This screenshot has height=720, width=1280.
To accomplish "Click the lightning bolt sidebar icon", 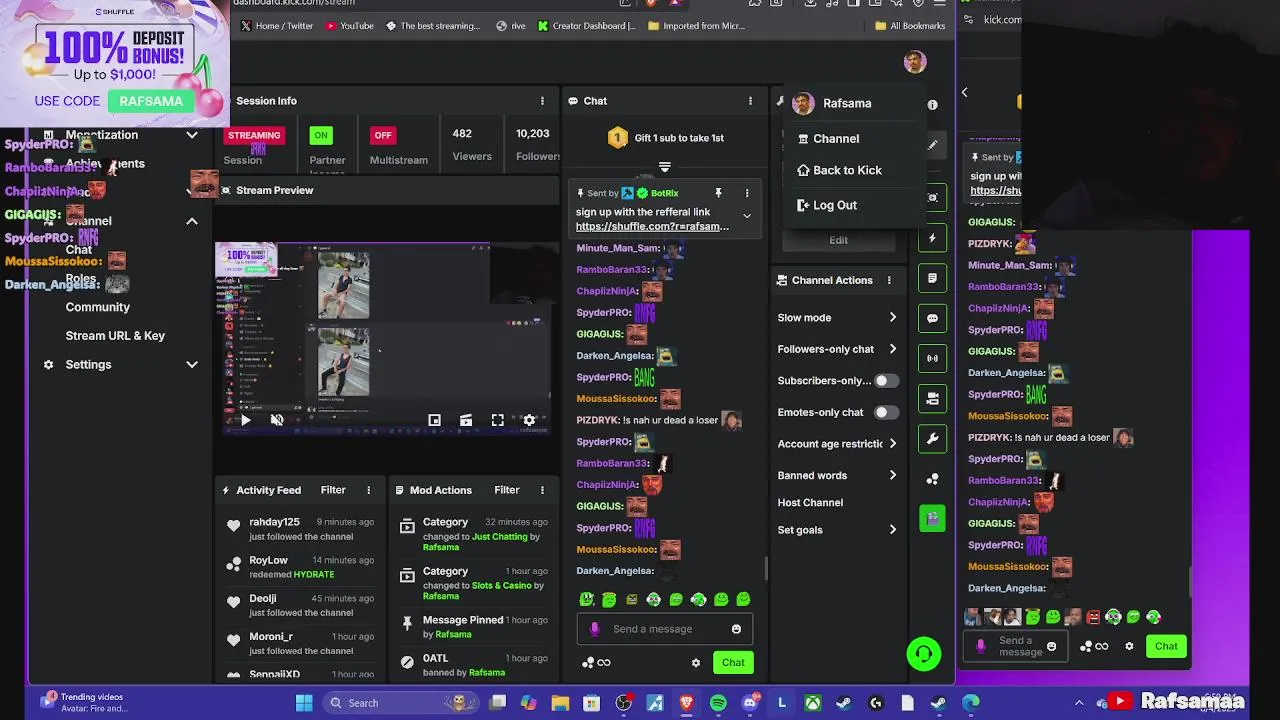I will point(932,238).
